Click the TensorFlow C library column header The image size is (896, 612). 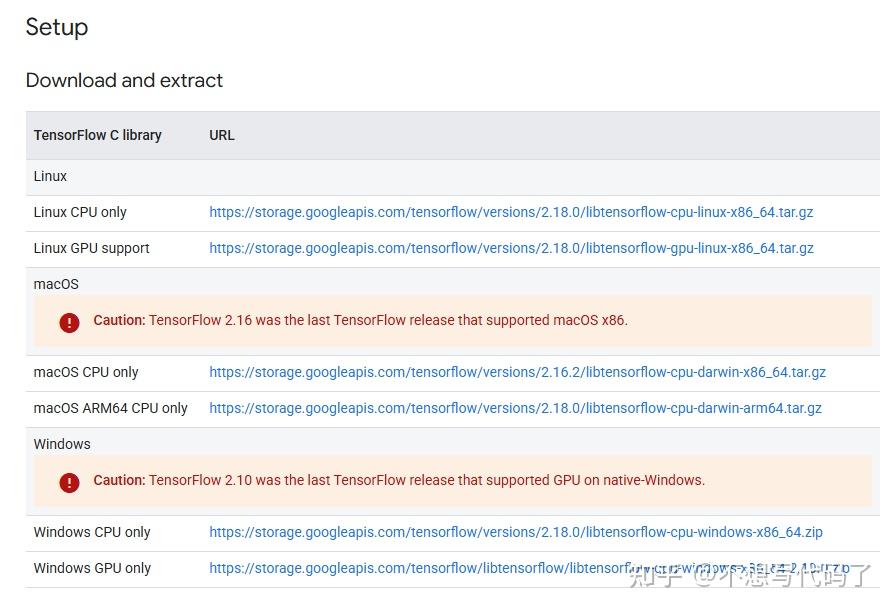[97, 135]
